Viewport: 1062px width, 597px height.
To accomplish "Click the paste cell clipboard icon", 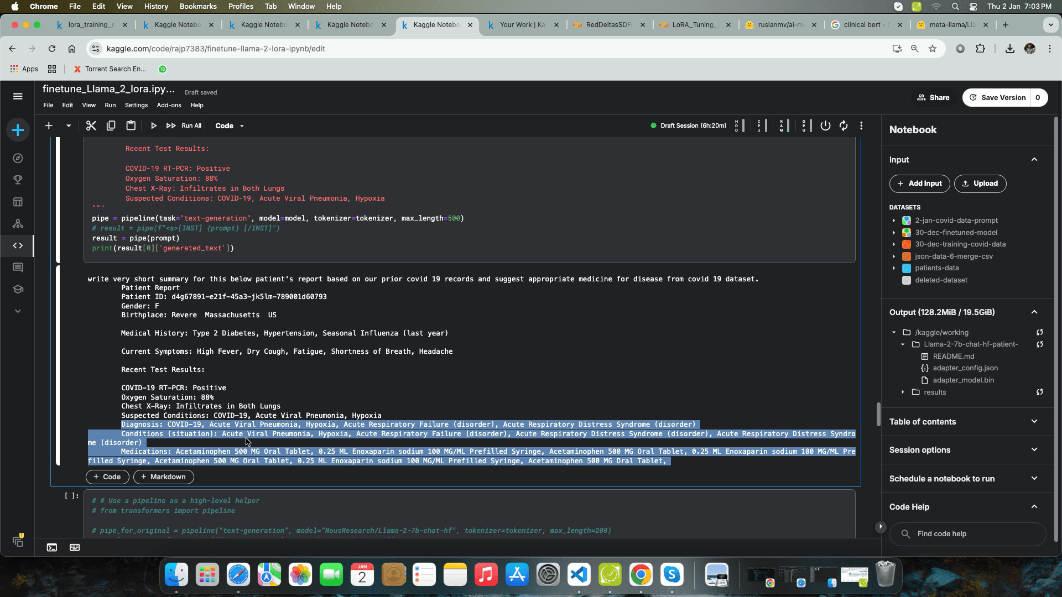I will tap(130, 126).
